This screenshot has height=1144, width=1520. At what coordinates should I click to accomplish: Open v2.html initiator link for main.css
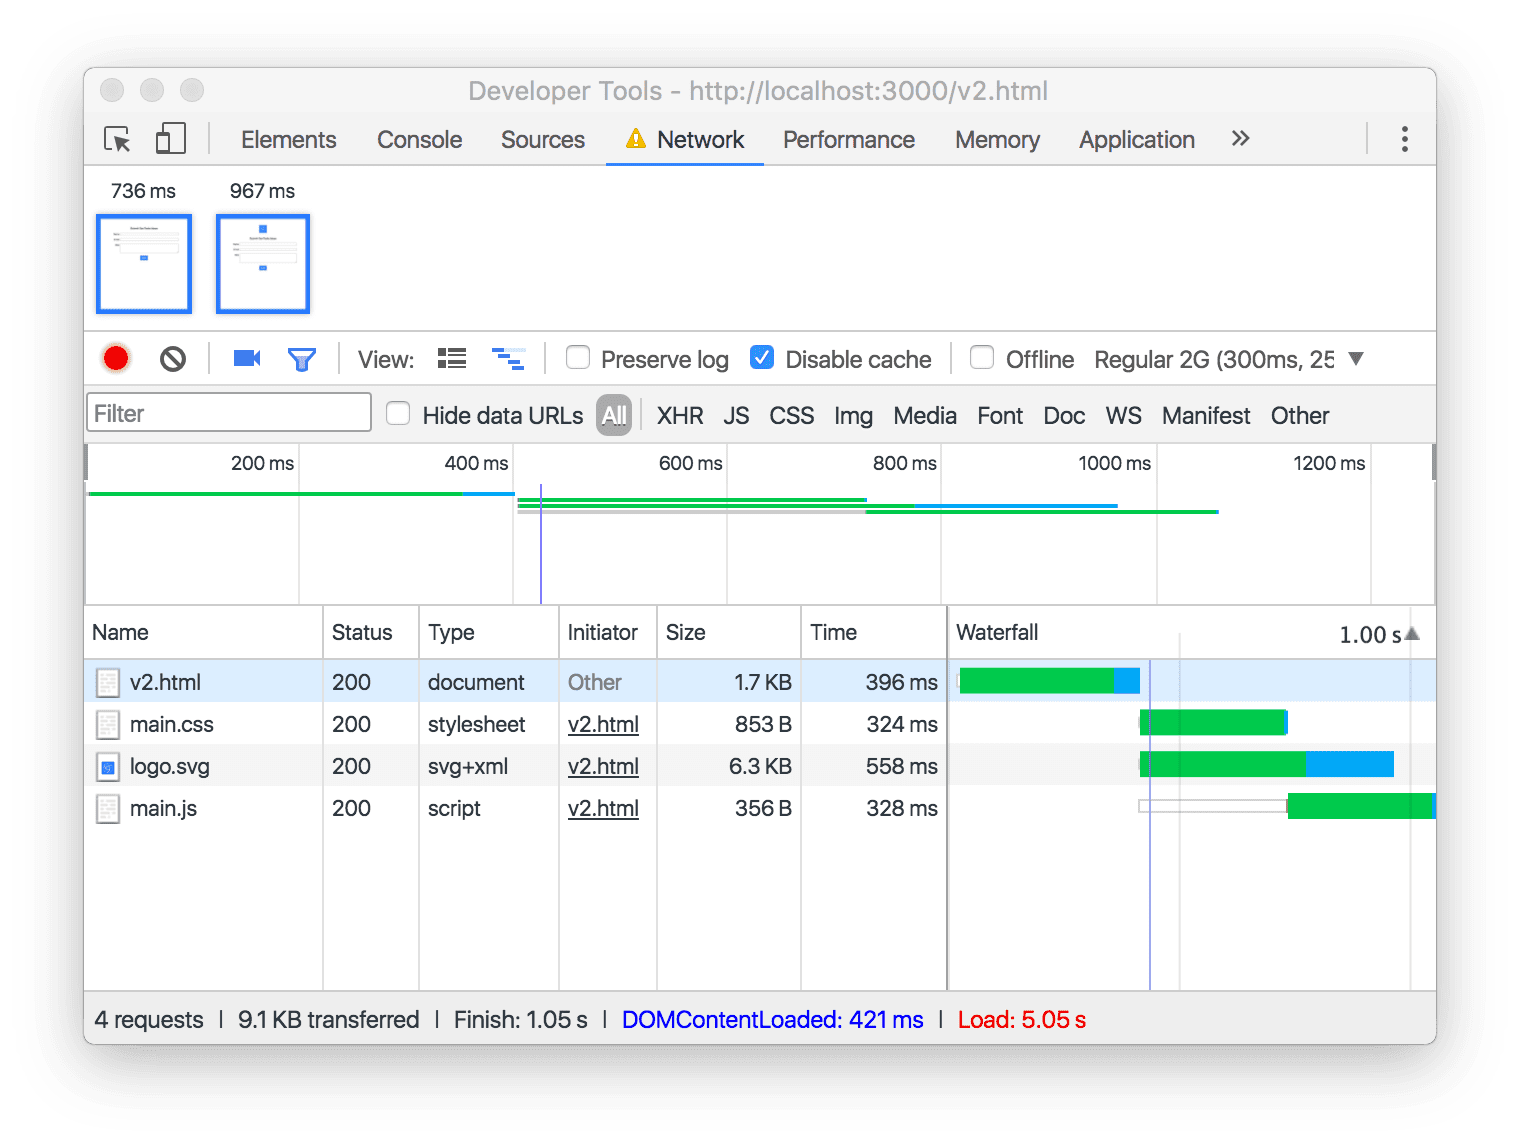(x=603, y=724)
